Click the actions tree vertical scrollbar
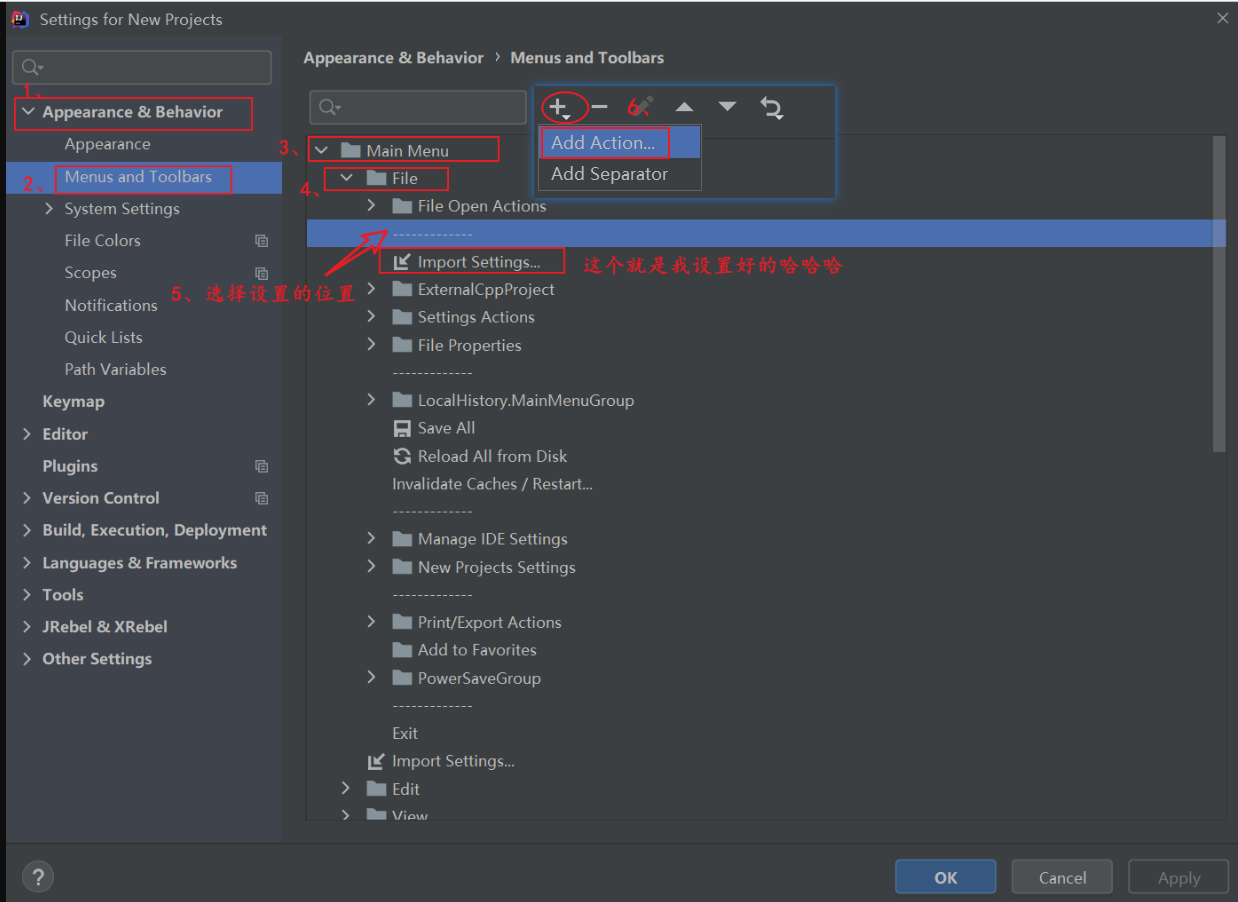Screen dimensions: 1238x902 click(1218, 294)
